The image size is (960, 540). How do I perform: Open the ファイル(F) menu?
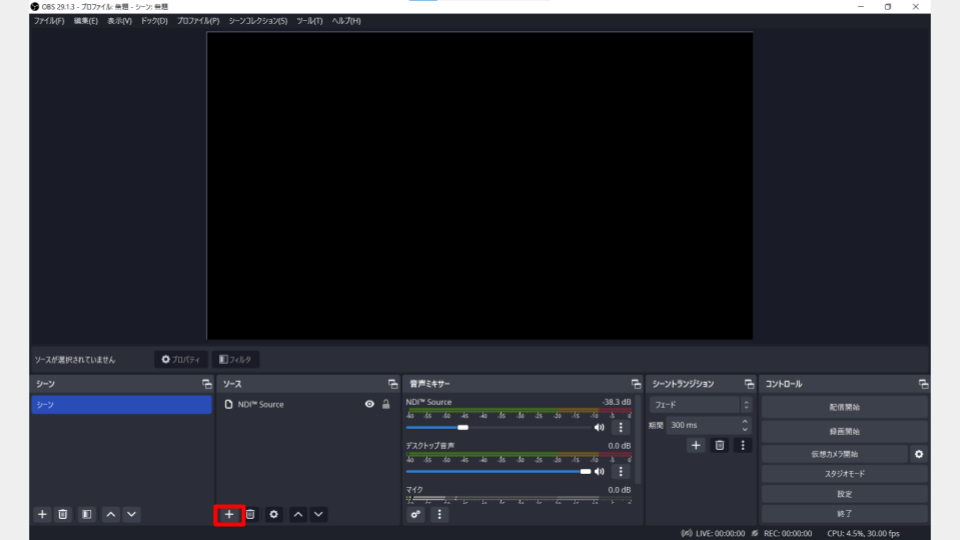pos(49,21)
